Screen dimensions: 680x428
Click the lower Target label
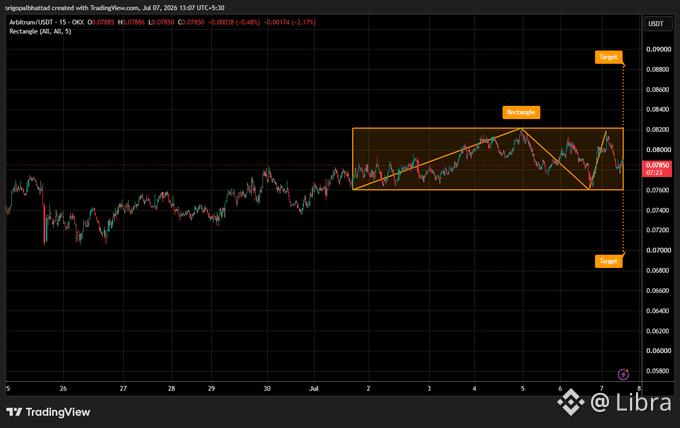point(608,261)
